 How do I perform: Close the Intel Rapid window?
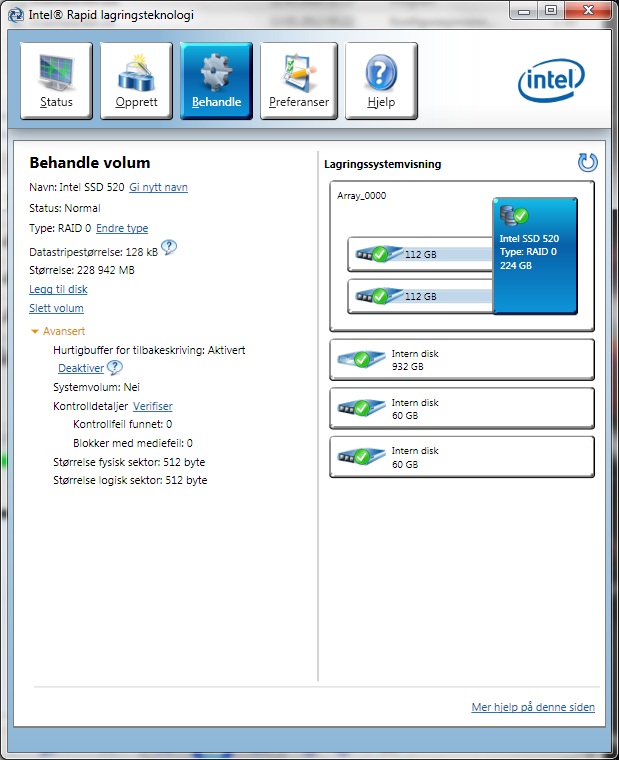click(x=588, y=11)
